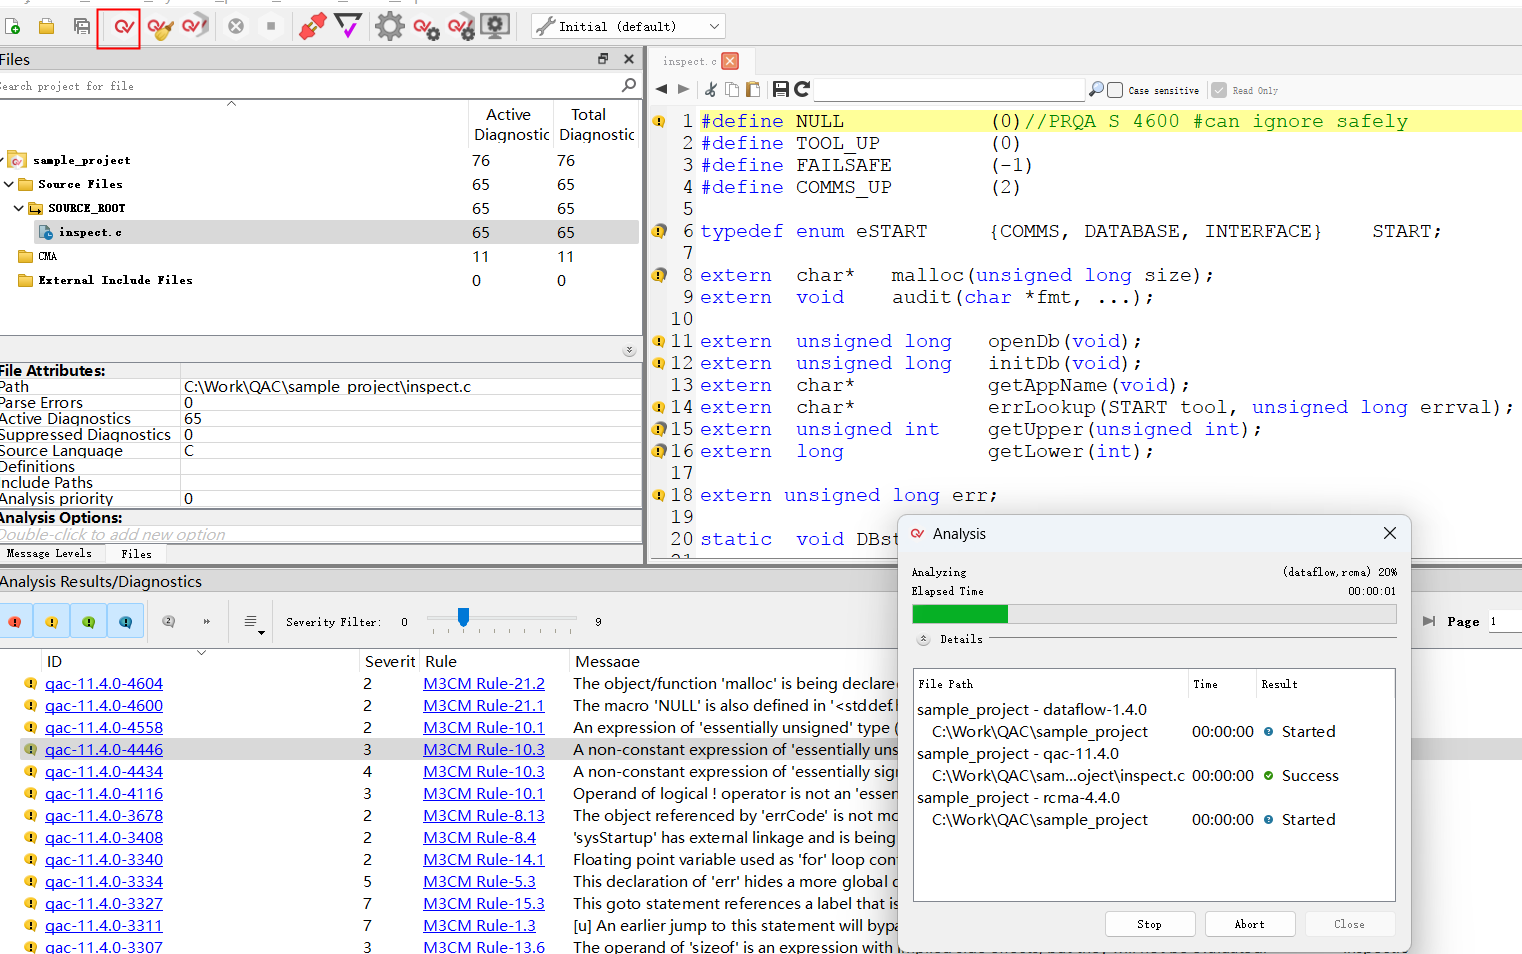This screenshot has width=1522, height=954.
Task: Toggle the green message diagnostics filter
Action: [x=89, y=622]
